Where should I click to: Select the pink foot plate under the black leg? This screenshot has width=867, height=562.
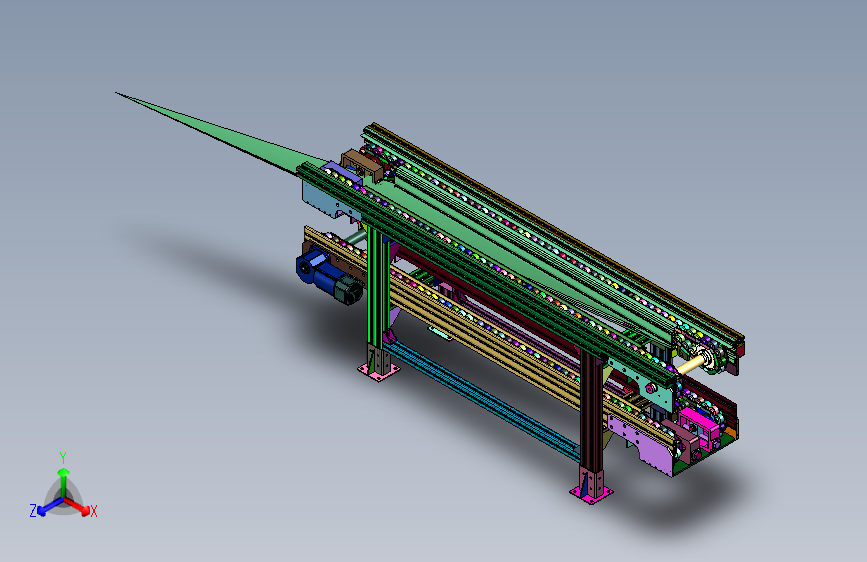coord(592,491)
